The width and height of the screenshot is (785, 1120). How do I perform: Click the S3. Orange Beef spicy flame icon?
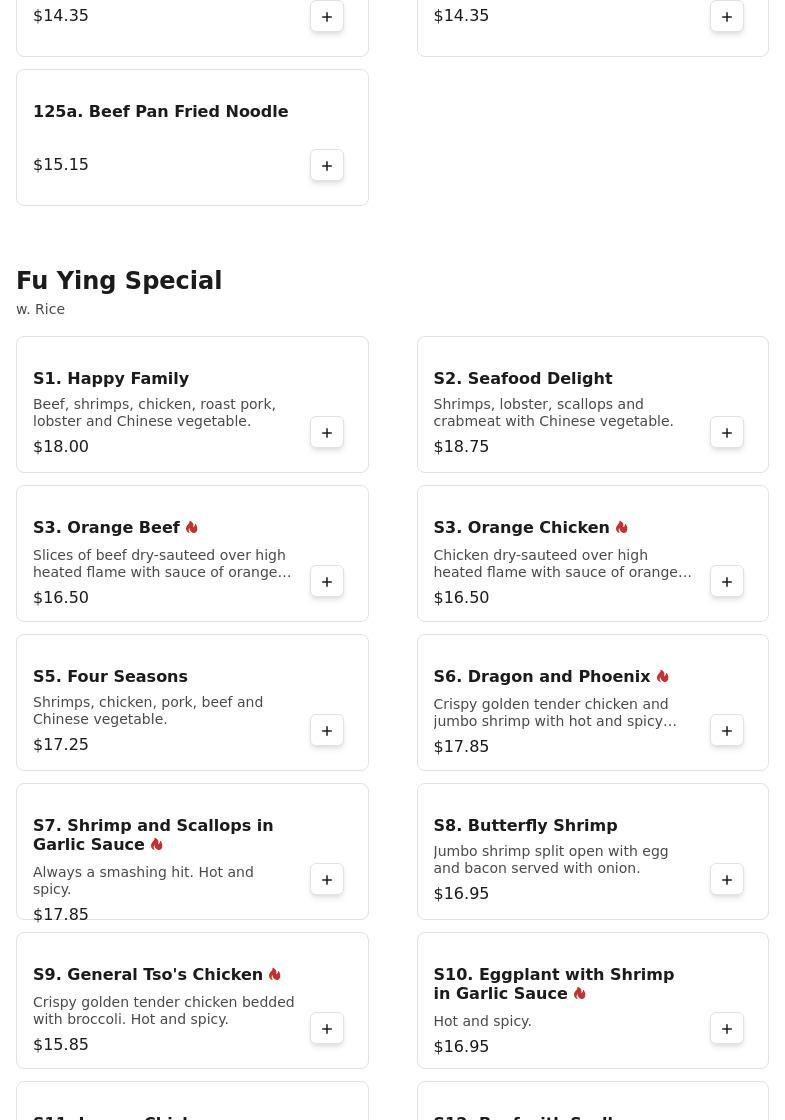192,527
